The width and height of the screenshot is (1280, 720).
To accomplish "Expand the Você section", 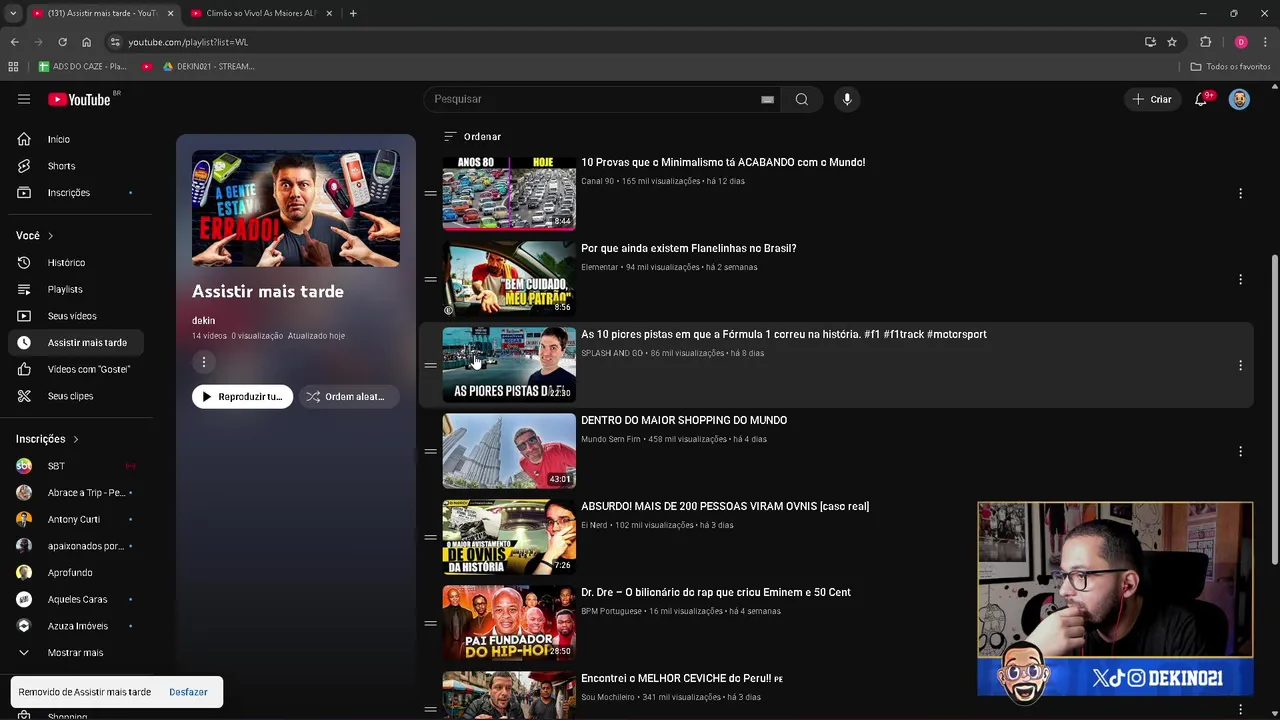I will [x=35, y=235].
